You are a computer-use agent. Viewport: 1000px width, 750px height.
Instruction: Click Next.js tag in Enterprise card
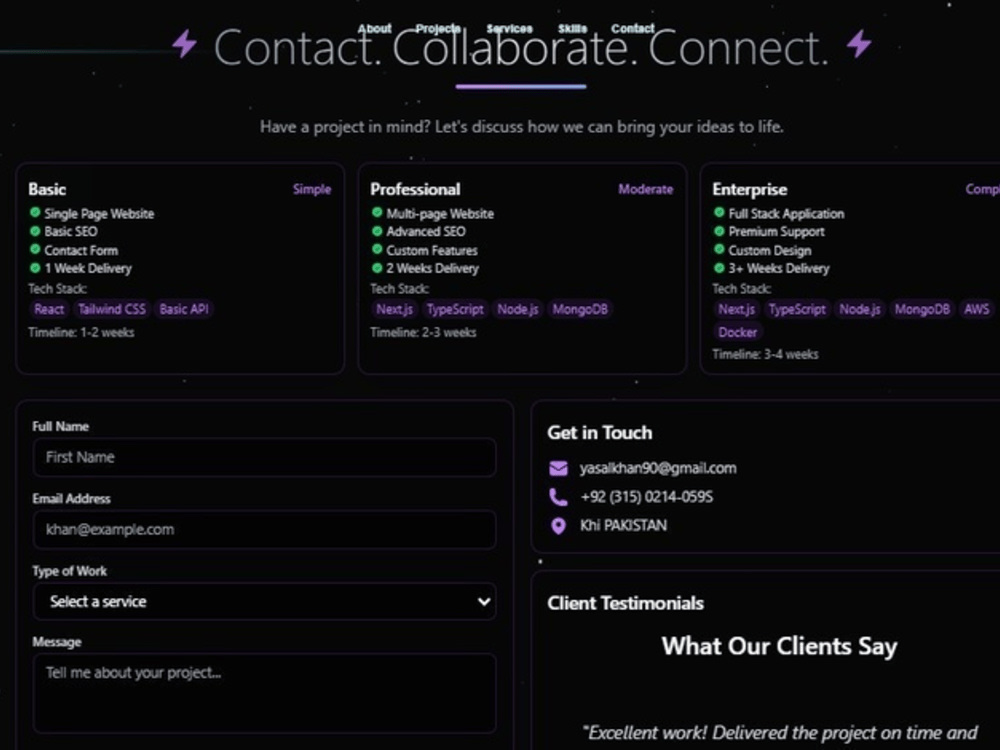pos(737,309)
